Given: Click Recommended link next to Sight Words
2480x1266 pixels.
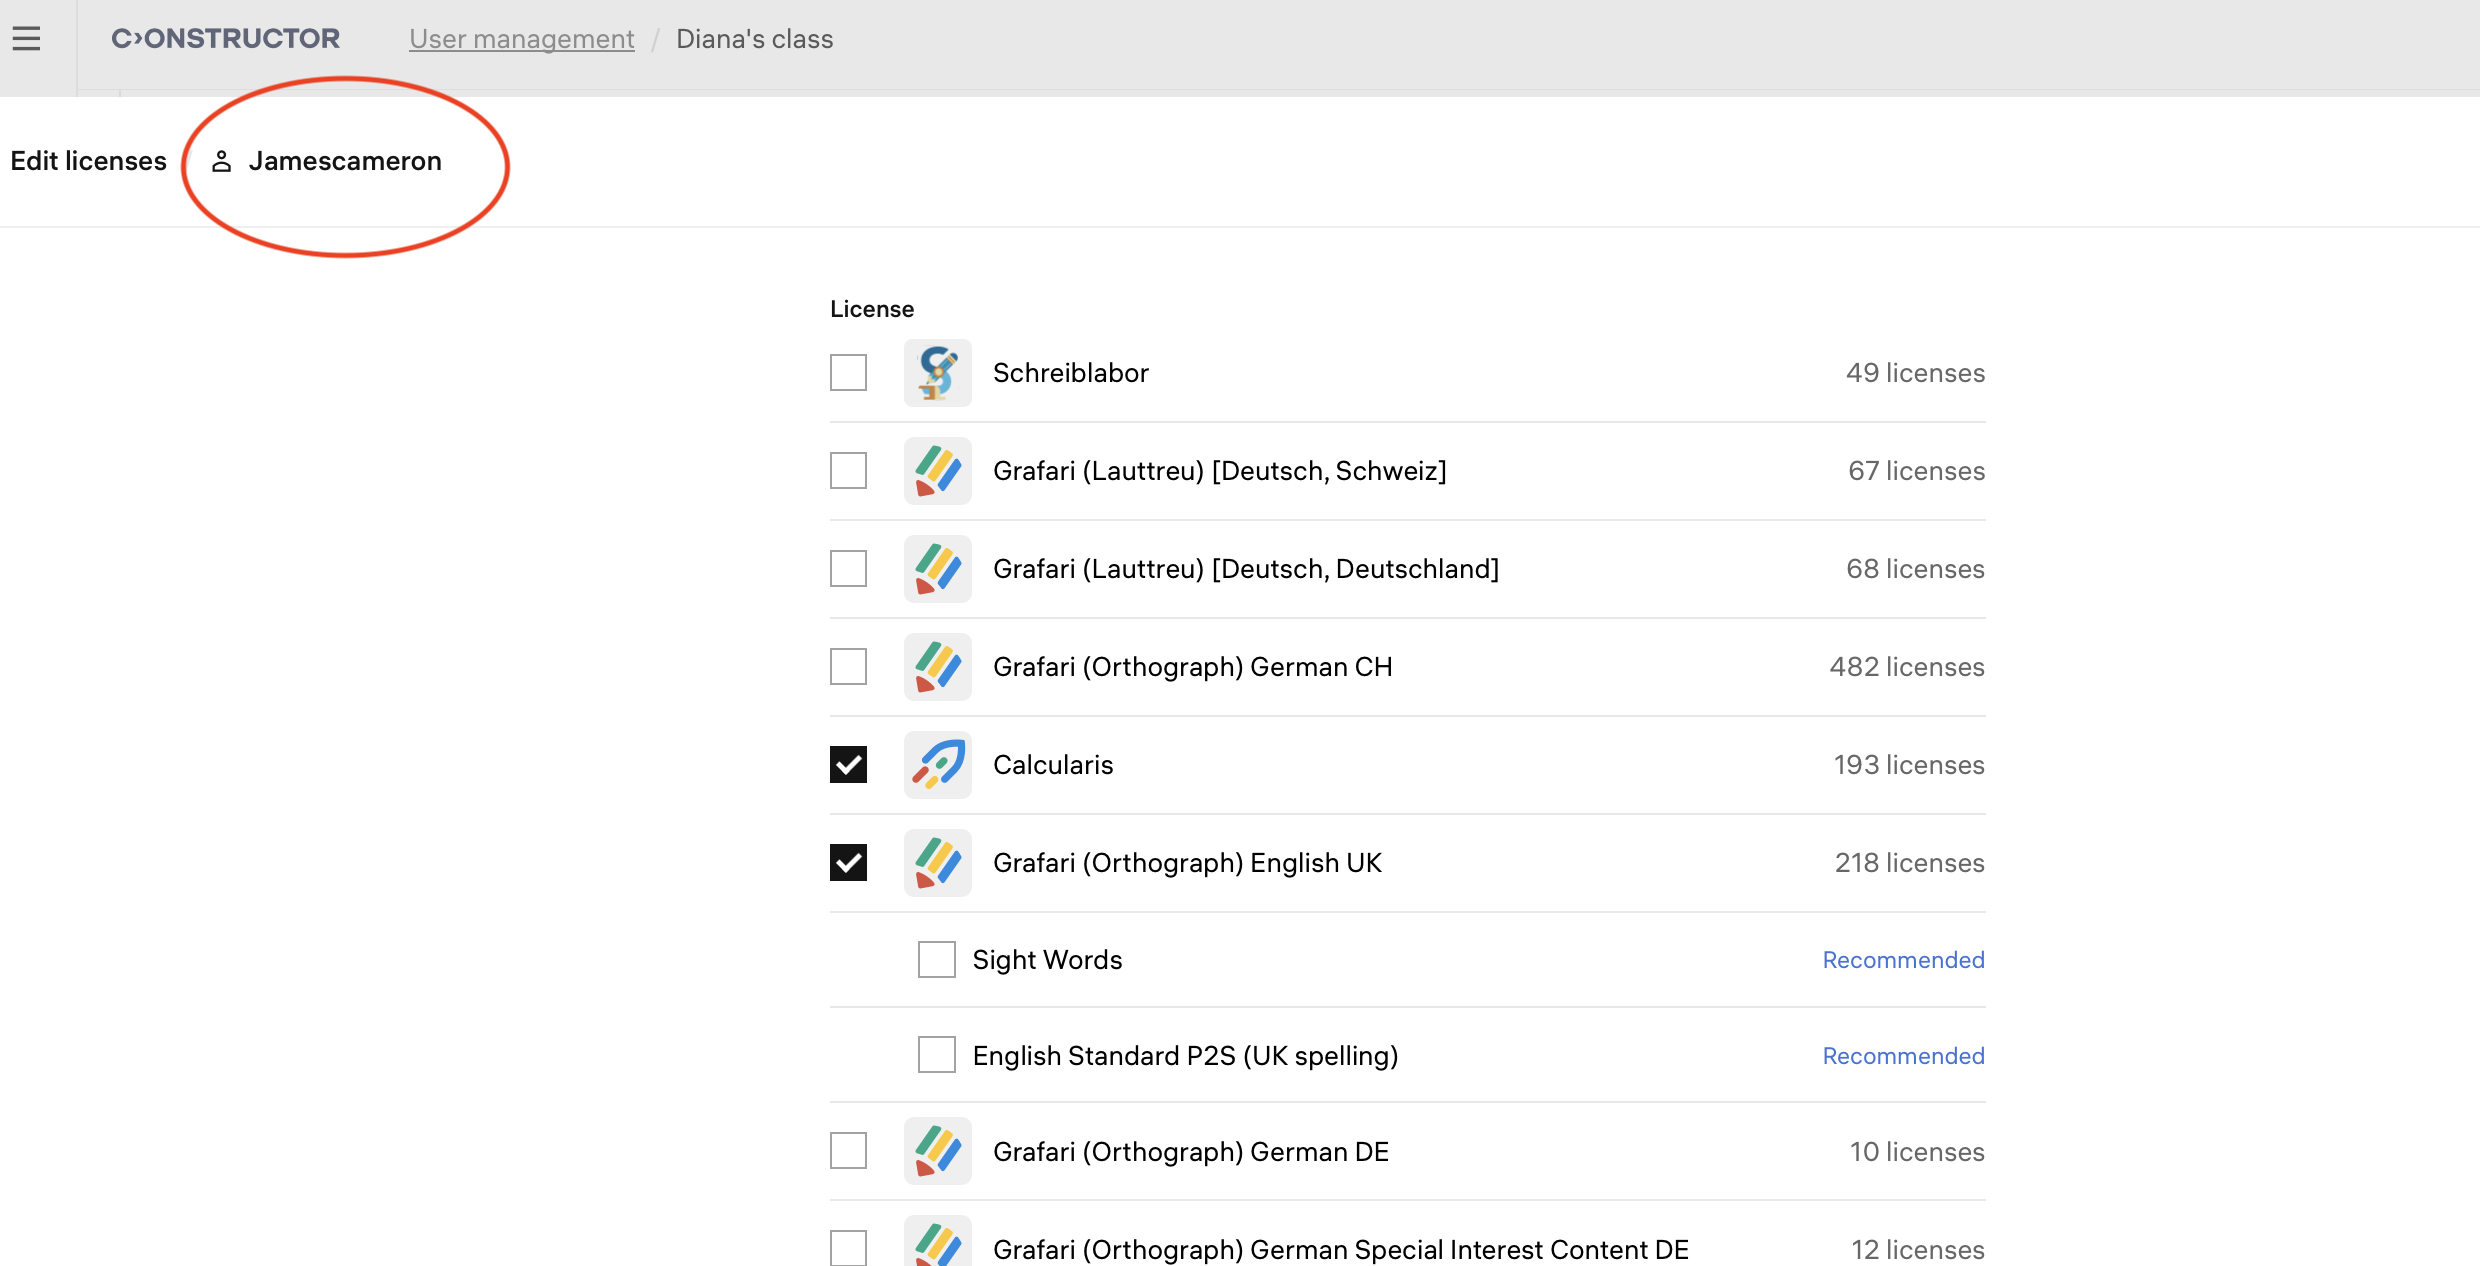Looking at the screenshot, I should tap(1902, 960).
